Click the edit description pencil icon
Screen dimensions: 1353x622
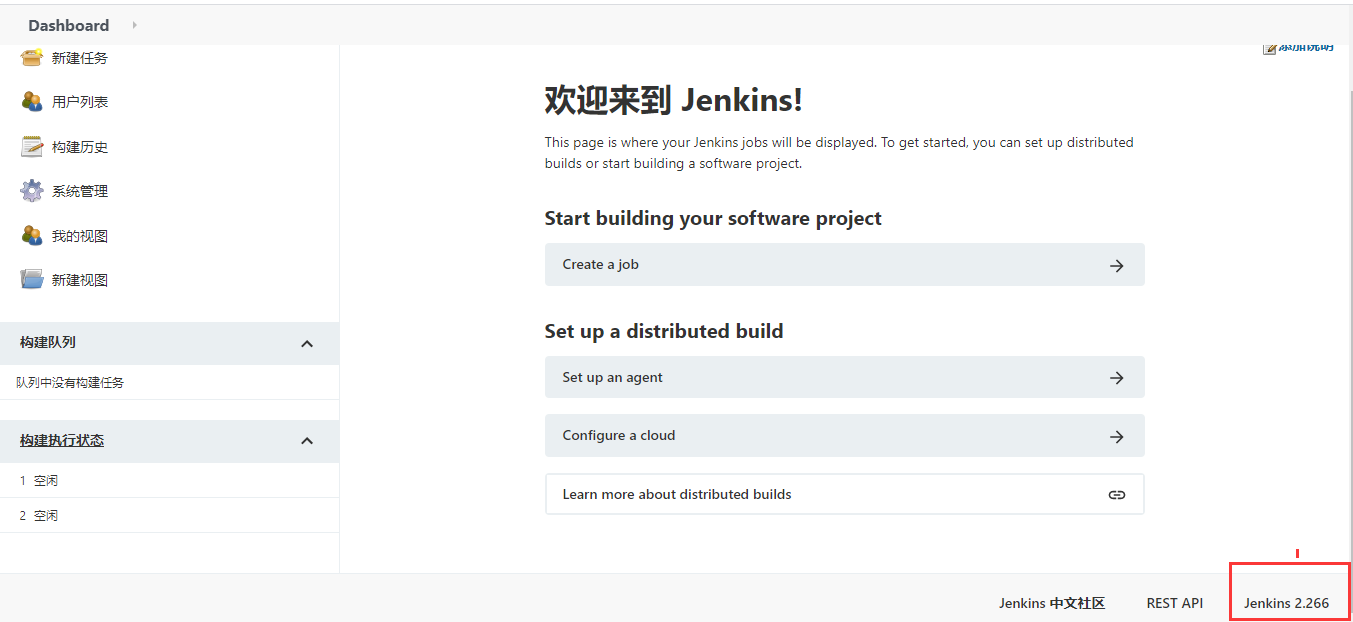(x=1270, y=48)
